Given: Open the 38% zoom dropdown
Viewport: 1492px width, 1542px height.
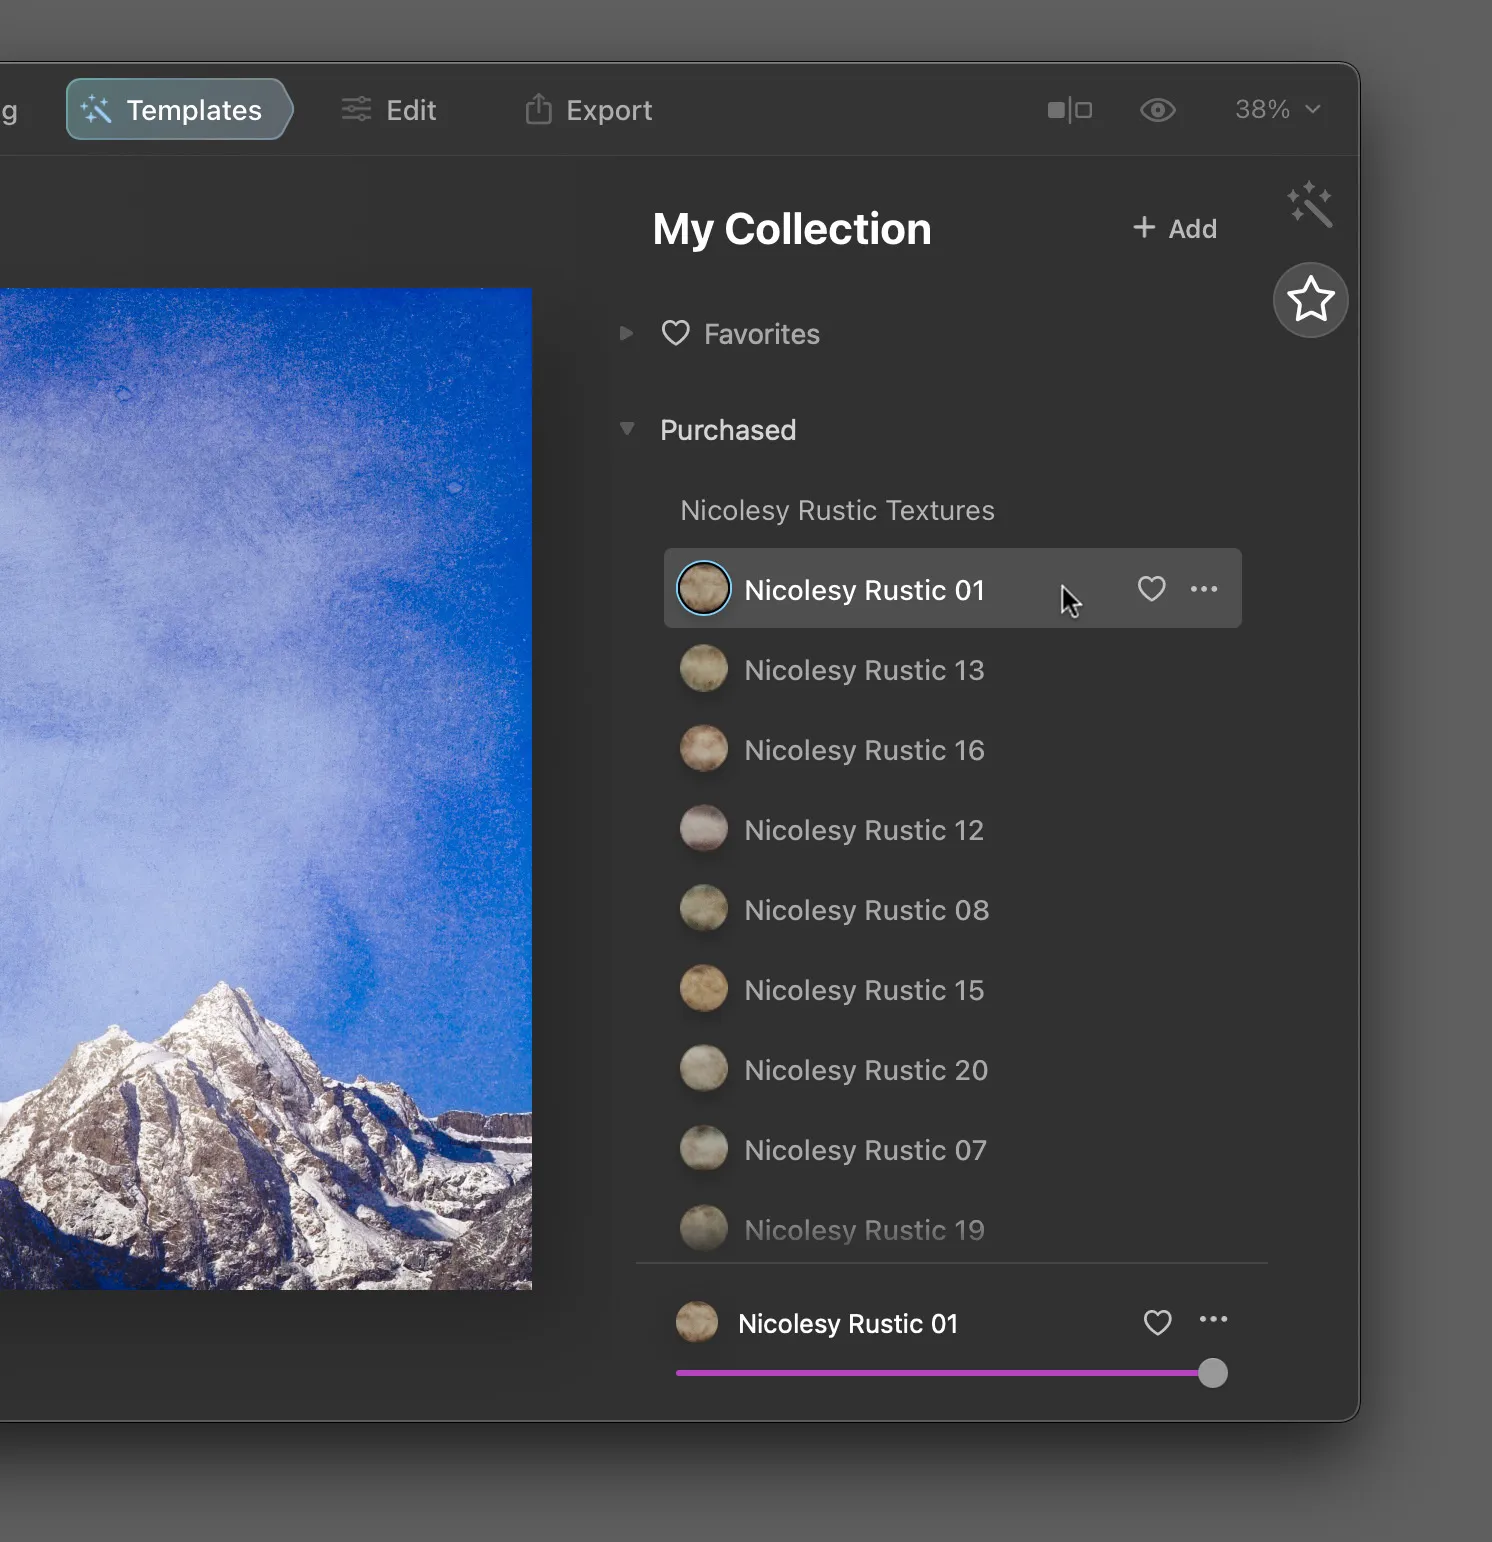Looking at the screenshot, I should pos(1278,110).
